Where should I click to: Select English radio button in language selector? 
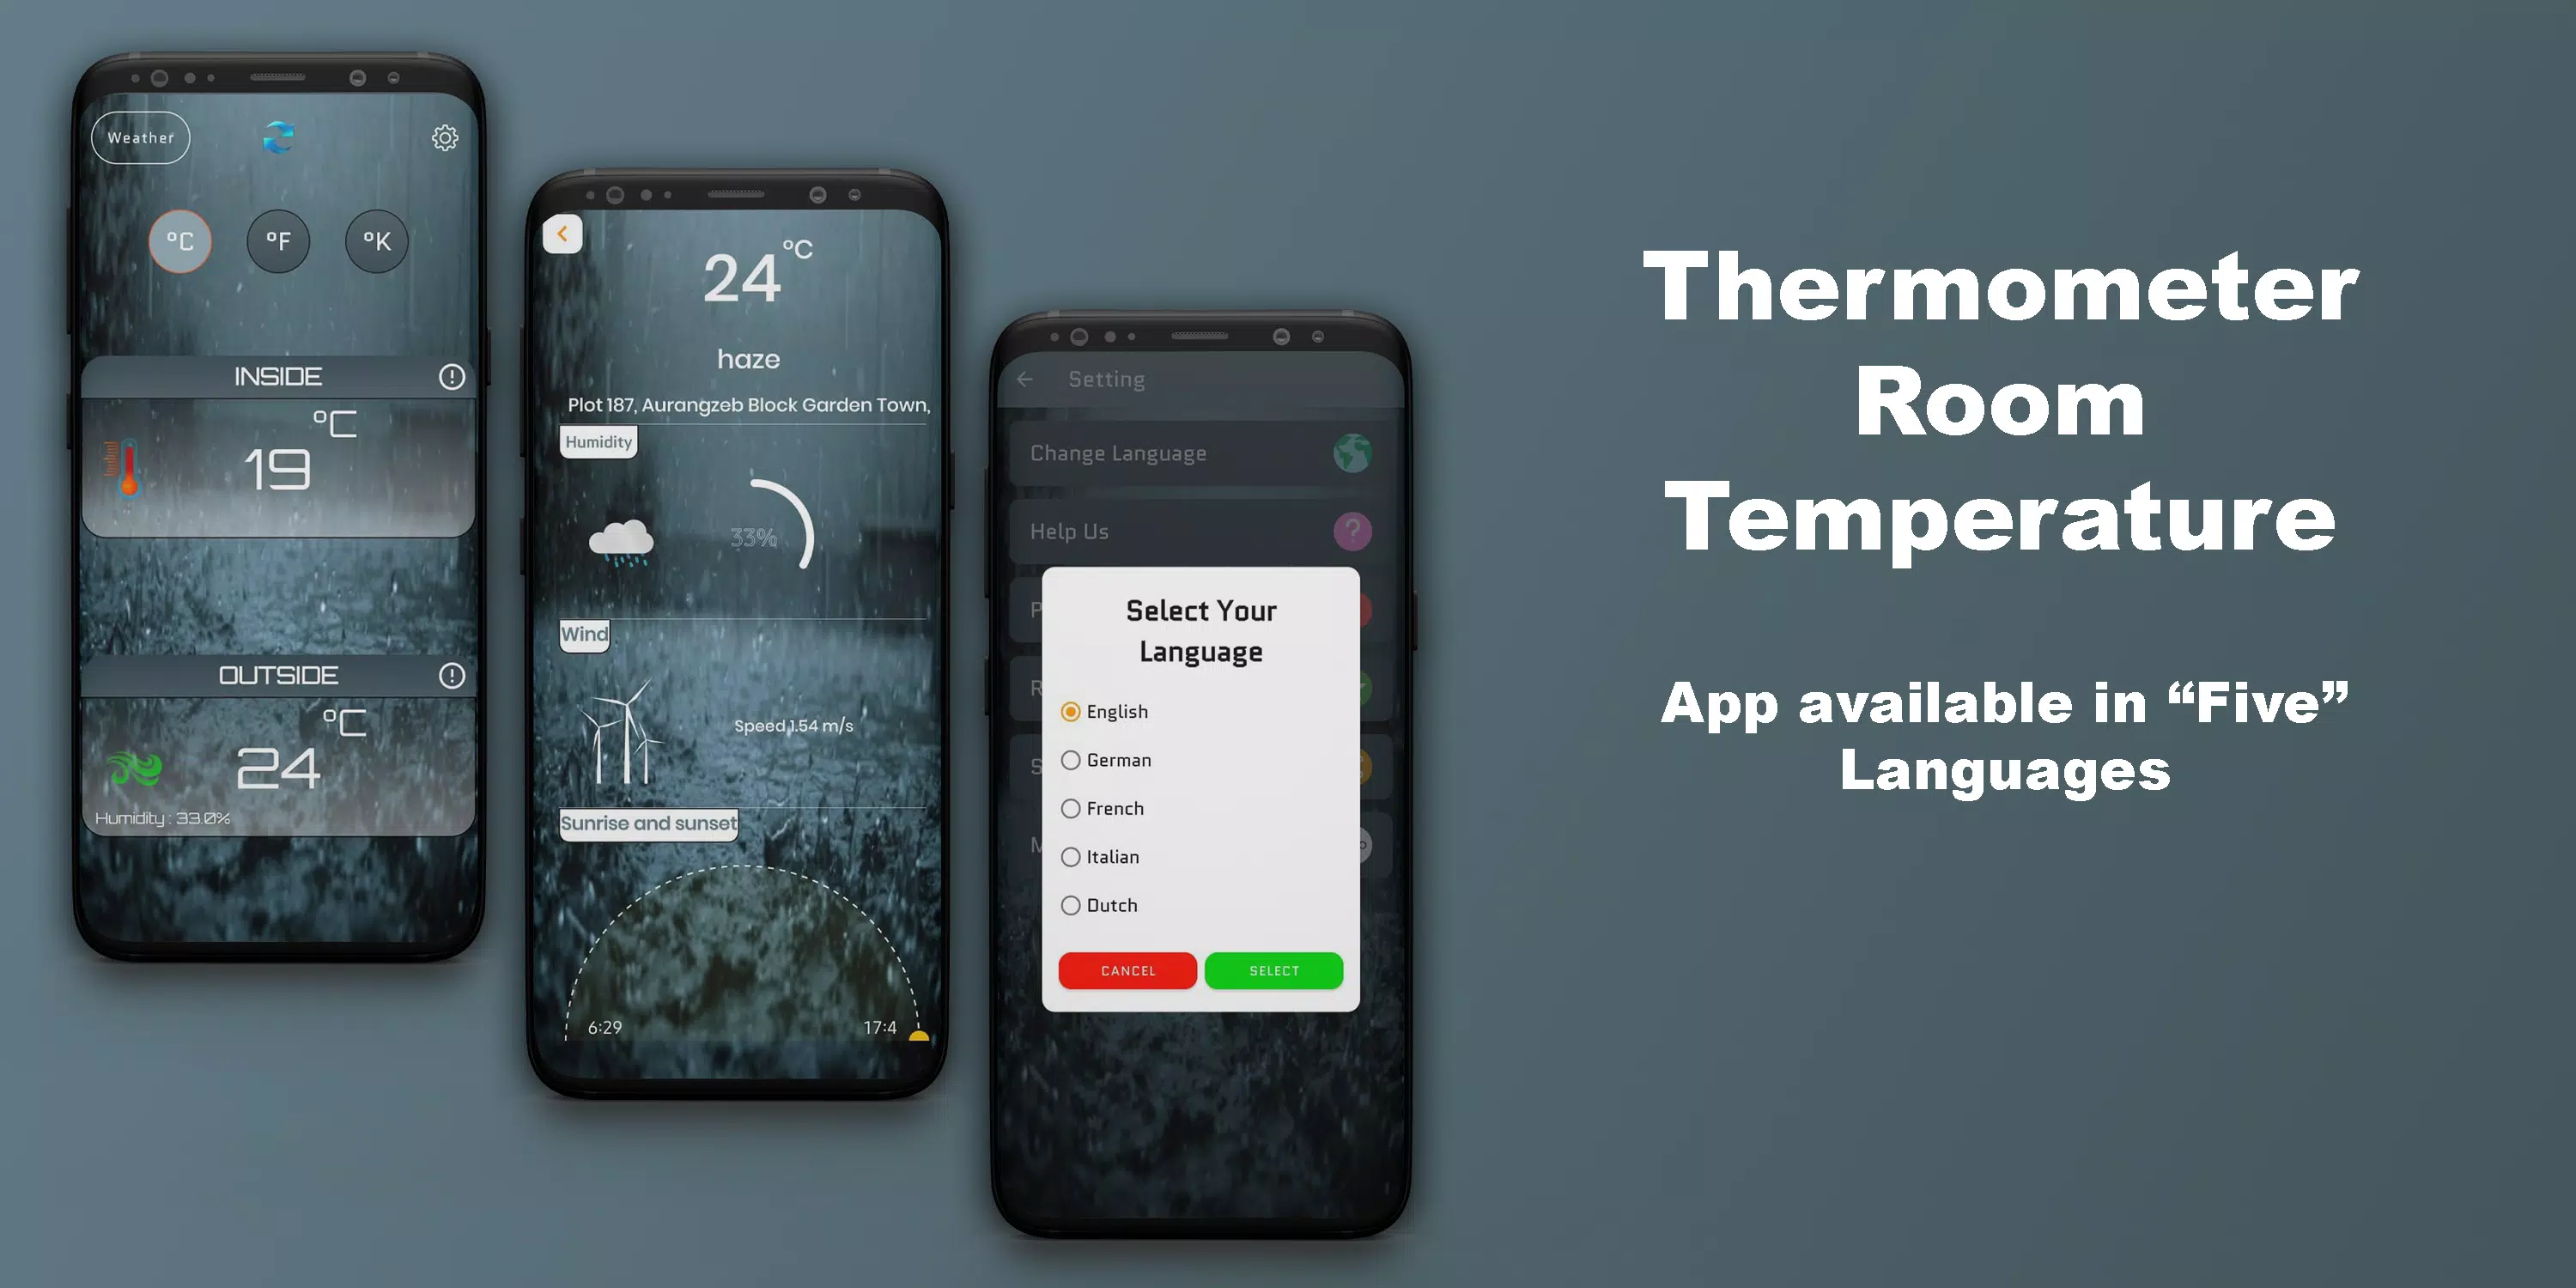(x=1070, y=710)
